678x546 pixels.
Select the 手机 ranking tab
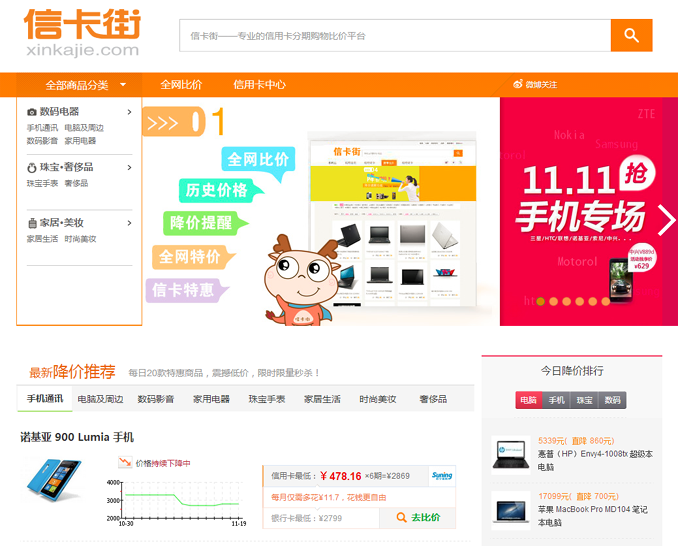tap(556, 400)
